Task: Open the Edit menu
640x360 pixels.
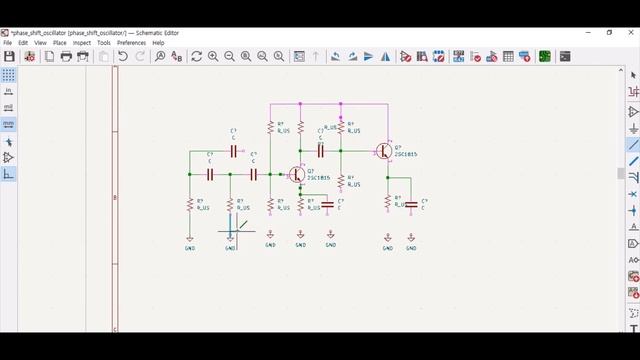Action: pos(23,42)
